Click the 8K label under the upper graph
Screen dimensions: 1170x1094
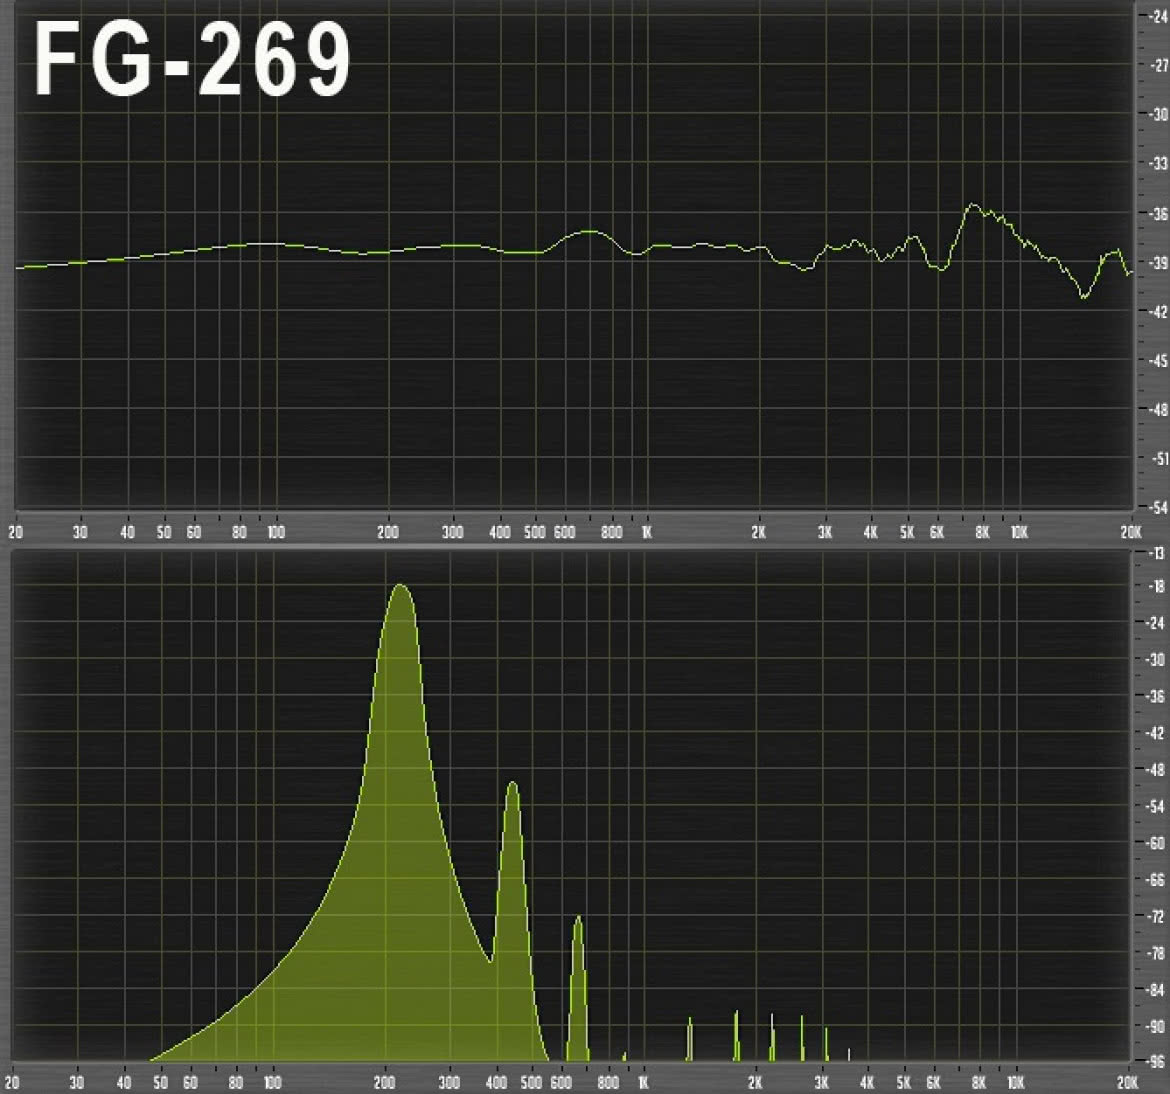[982, 532]
